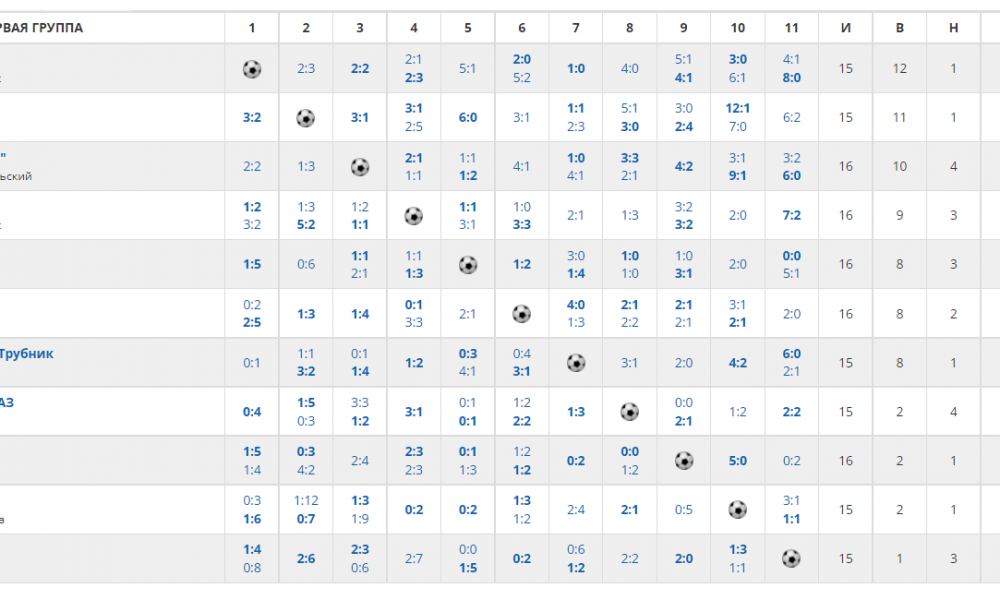Click the Н column header
Screen dimensions: 1000x600
coord(953,28)
